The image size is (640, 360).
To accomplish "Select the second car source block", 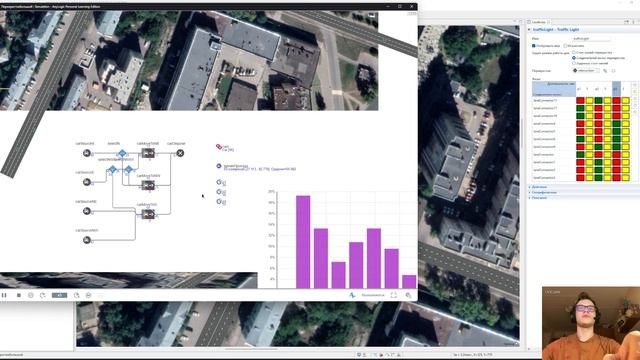I will click(87, 182).
